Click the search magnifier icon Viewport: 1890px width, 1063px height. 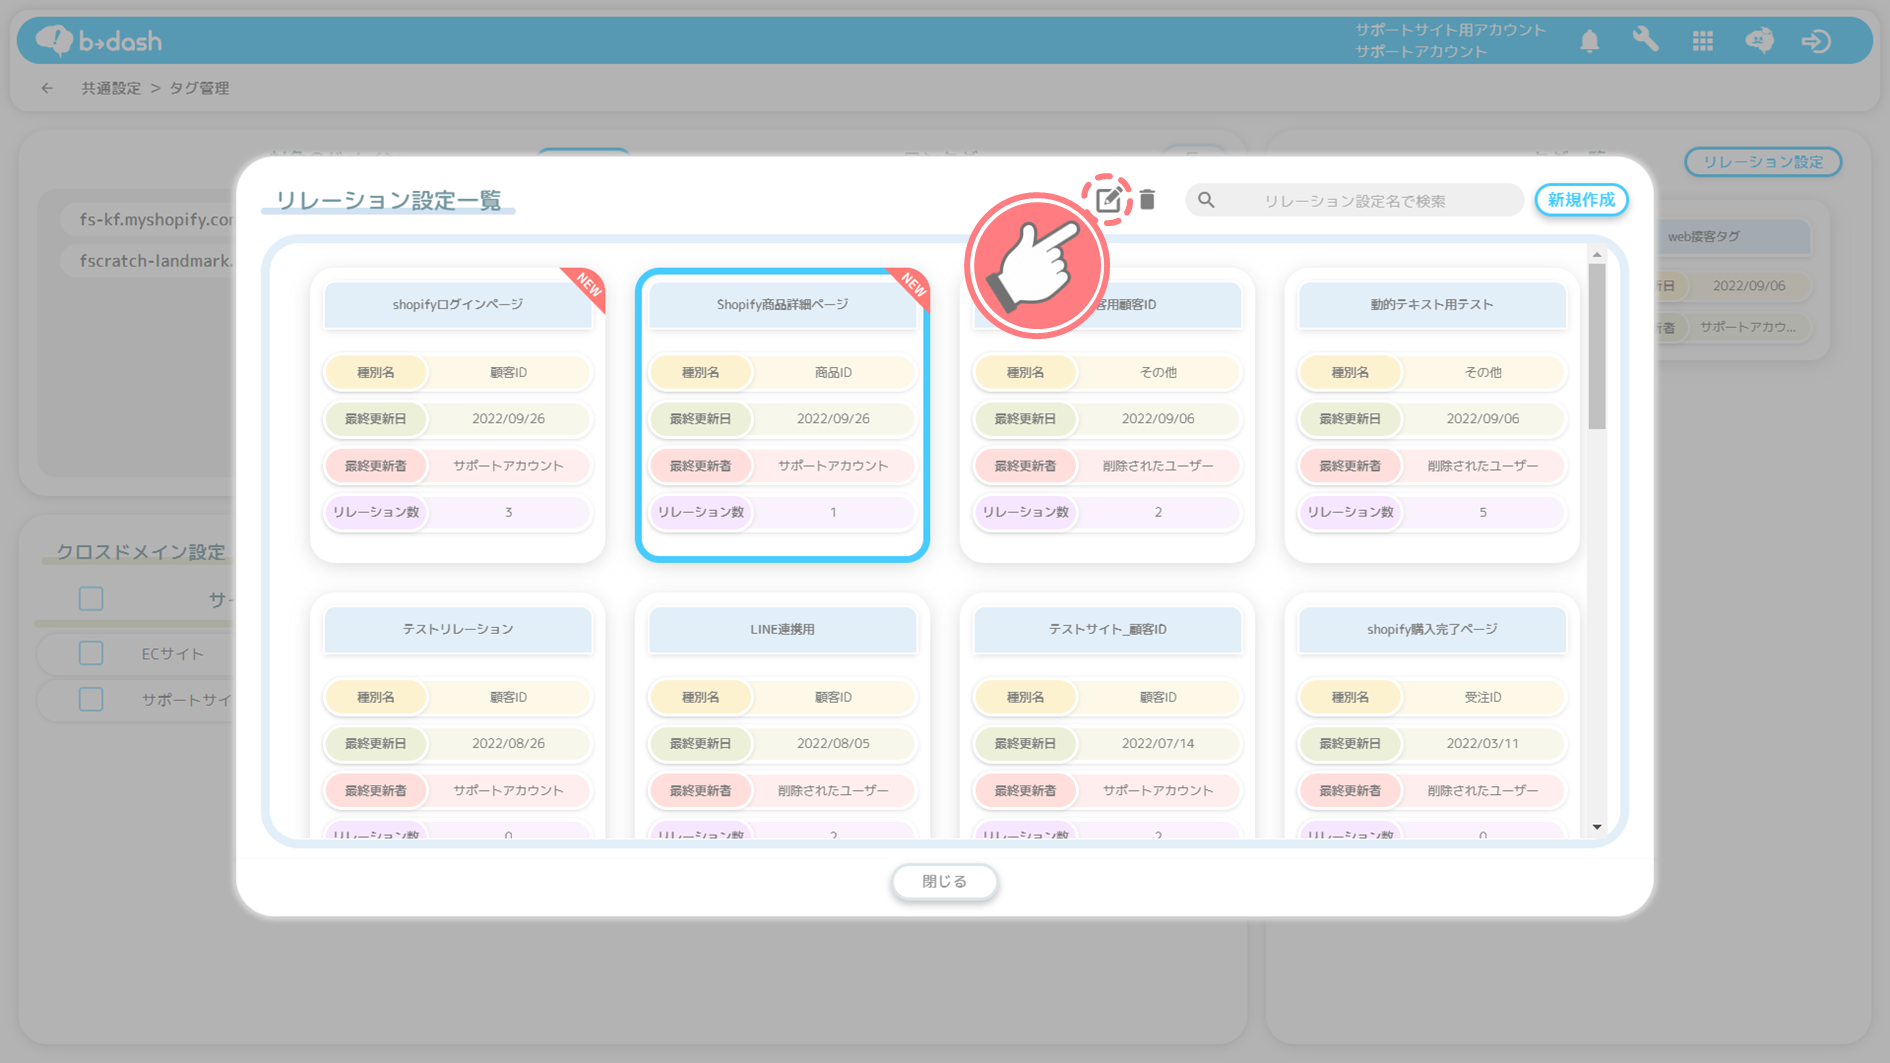pyautogui.click(x=1207, y=200)
